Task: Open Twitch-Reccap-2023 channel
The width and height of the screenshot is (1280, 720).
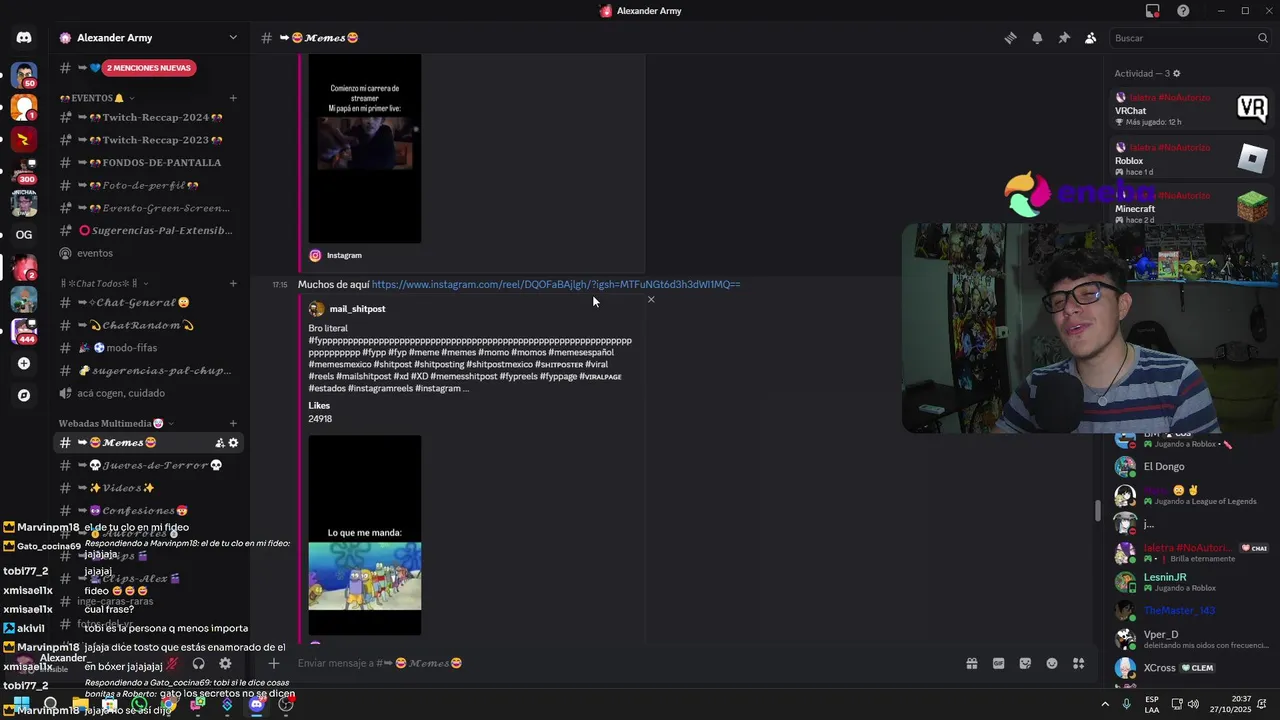Action: click(x=149, y=140)
